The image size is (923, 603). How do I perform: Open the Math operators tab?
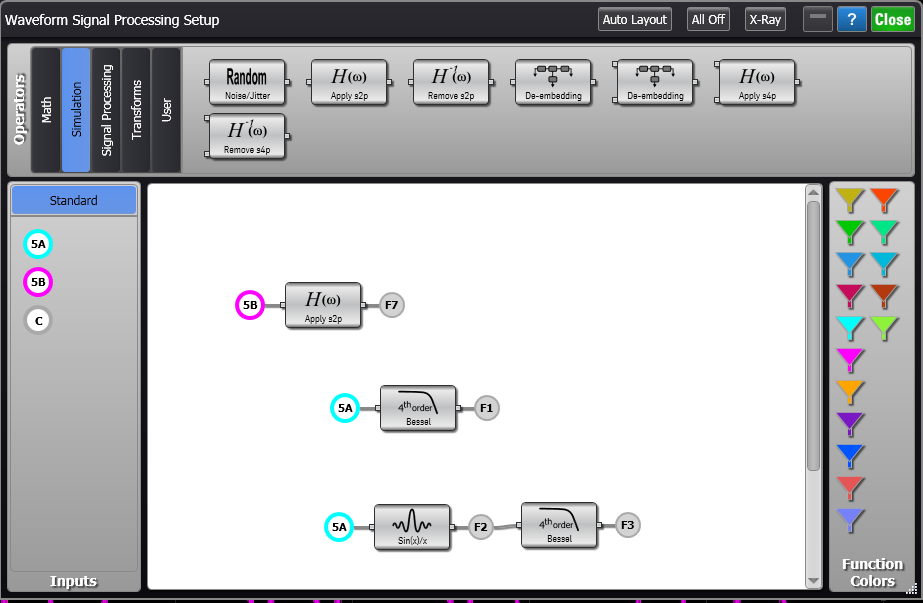[x=47, y=110]
